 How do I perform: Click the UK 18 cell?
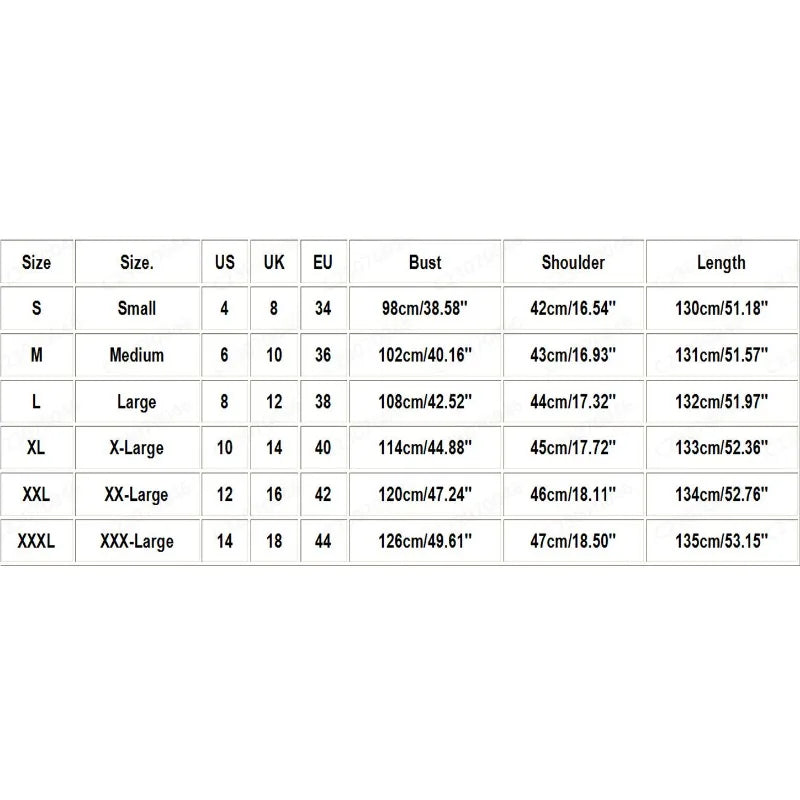coord(274,541)
